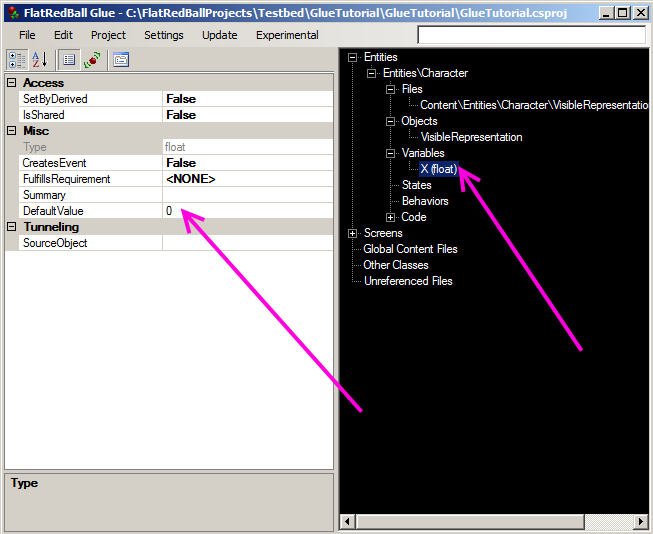The width and height of the screenshot is (653, 534).
Task: Select the X (float) variable
Action: coord(439,169)
